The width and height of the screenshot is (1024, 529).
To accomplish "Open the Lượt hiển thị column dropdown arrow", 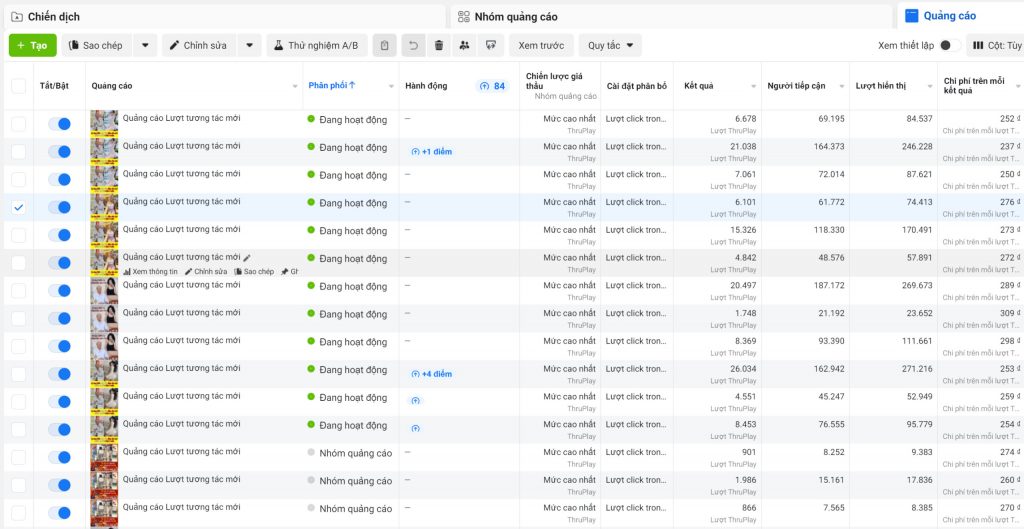I will (x=930, y=86).
